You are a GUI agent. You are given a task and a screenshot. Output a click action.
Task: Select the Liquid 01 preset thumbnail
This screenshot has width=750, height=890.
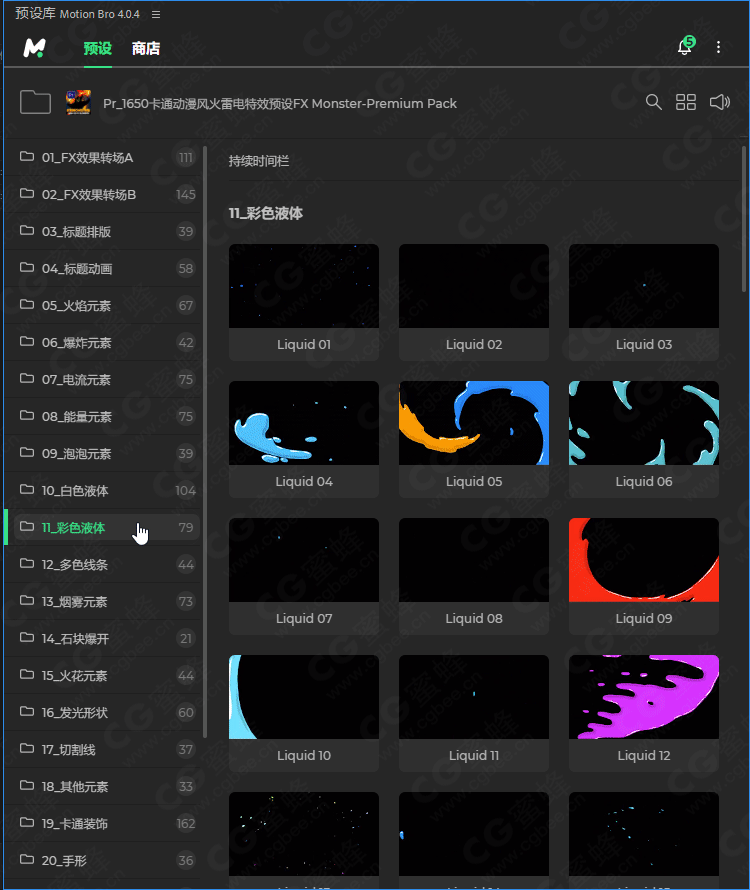[304, 286]
